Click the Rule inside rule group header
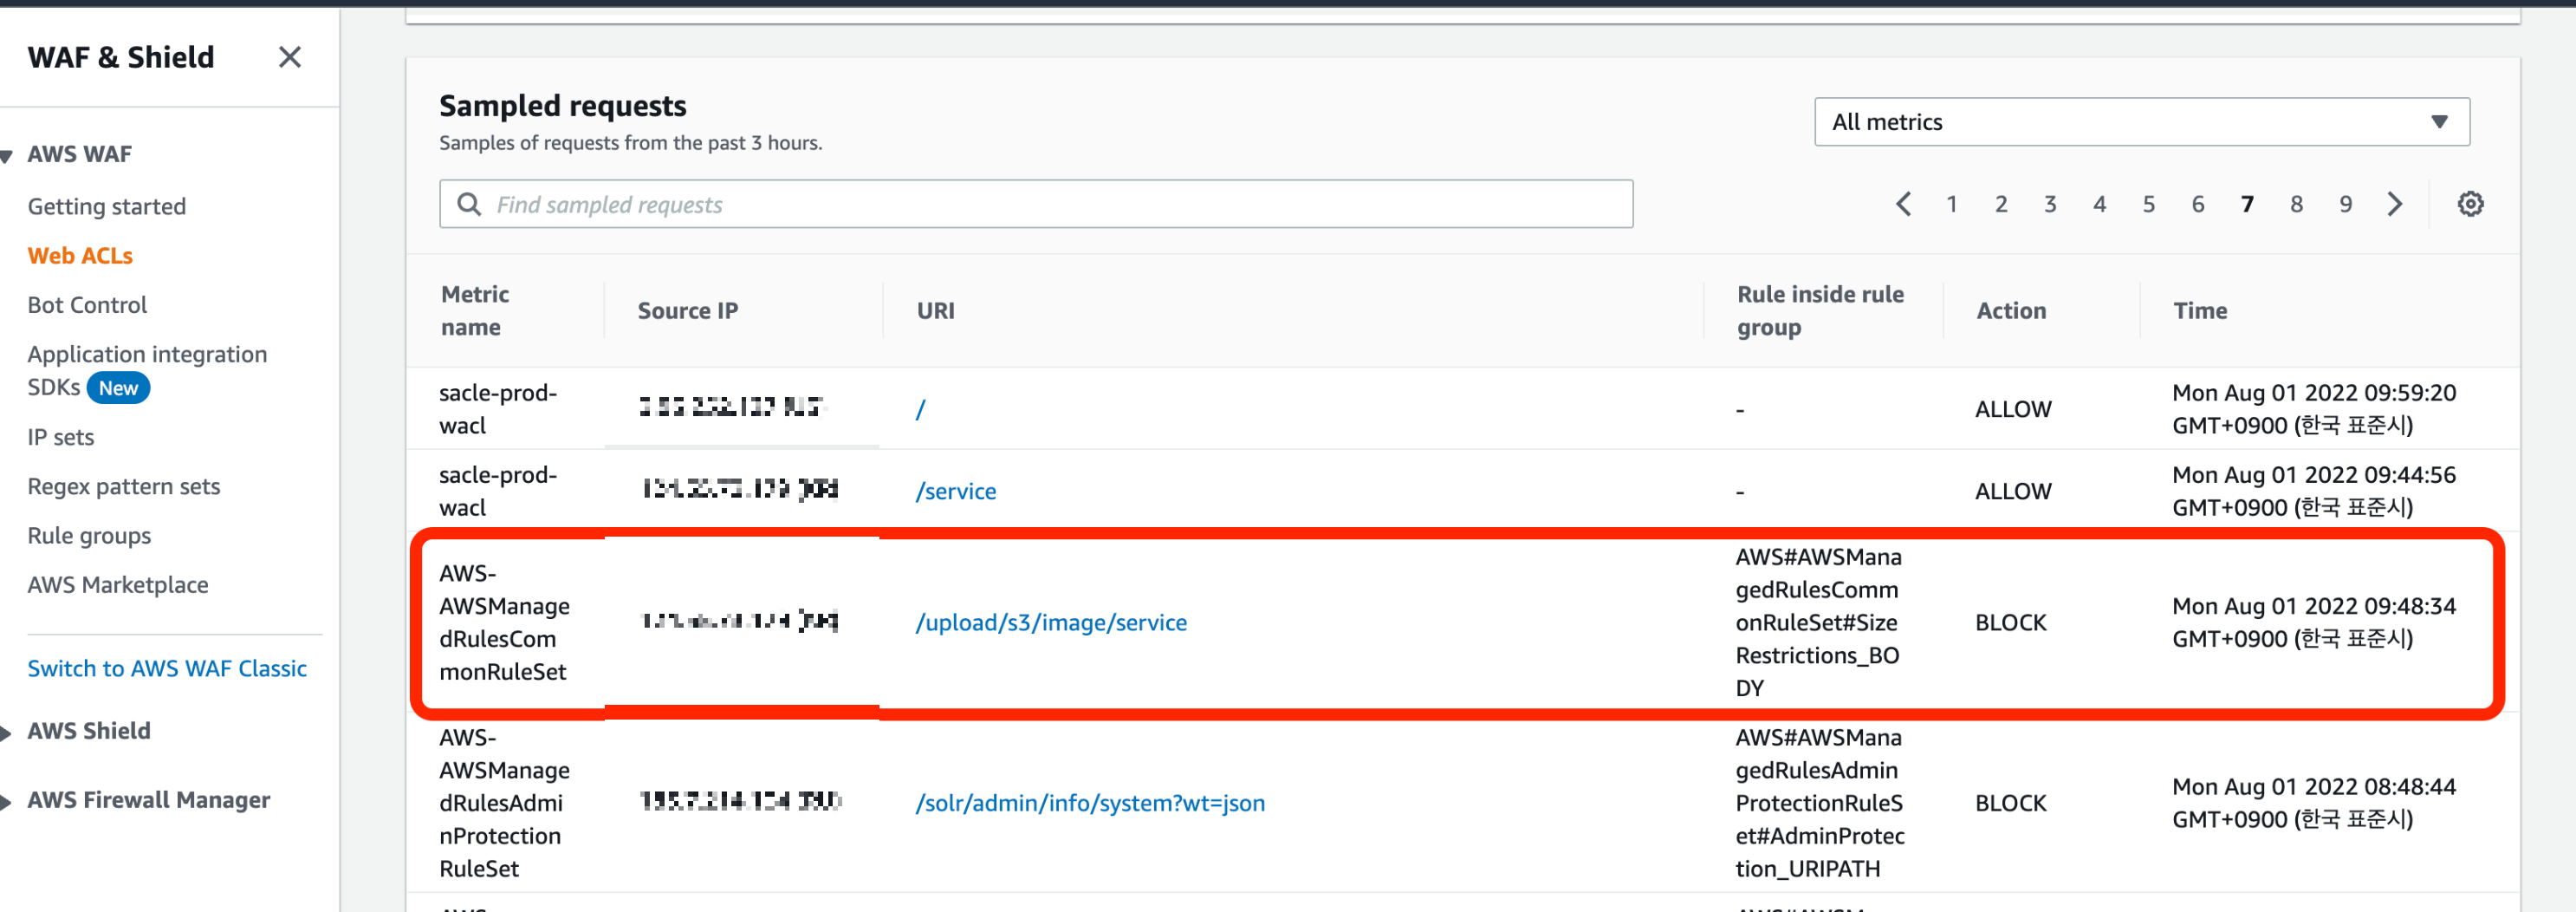2576x912 pixels. point(1820,310)
